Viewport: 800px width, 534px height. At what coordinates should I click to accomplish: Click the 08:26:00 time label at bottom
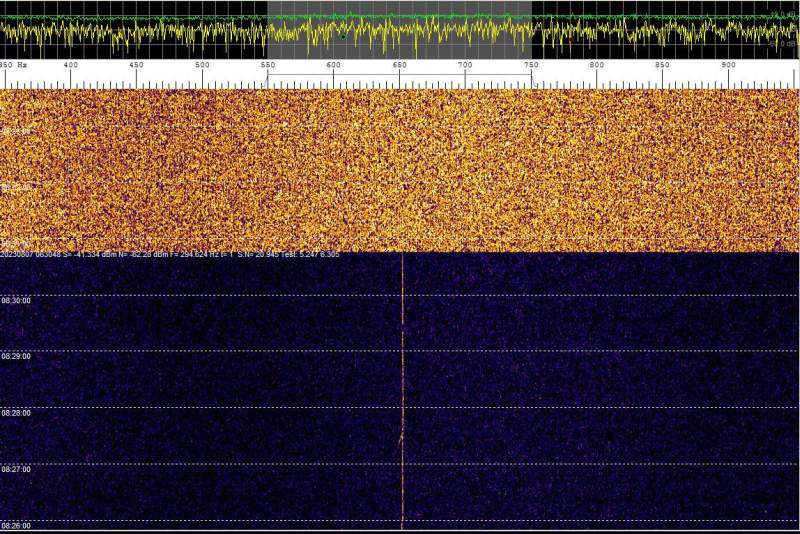(x=17, y=526)
